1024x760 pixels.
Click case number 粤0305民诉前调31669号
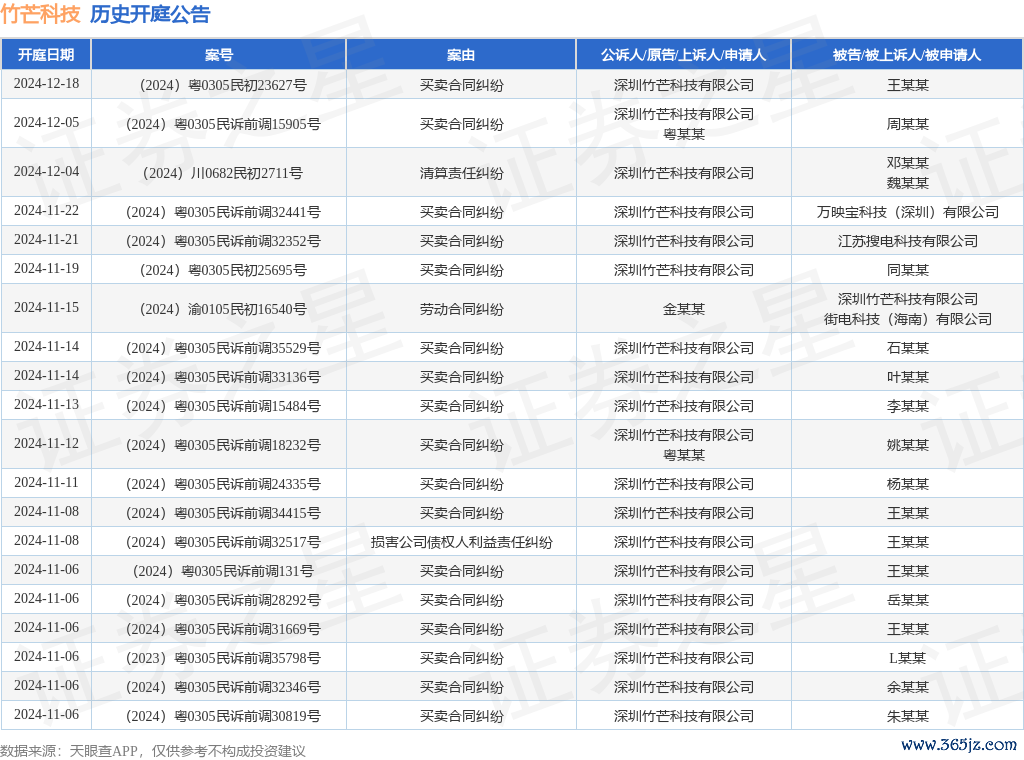[223, 629]
